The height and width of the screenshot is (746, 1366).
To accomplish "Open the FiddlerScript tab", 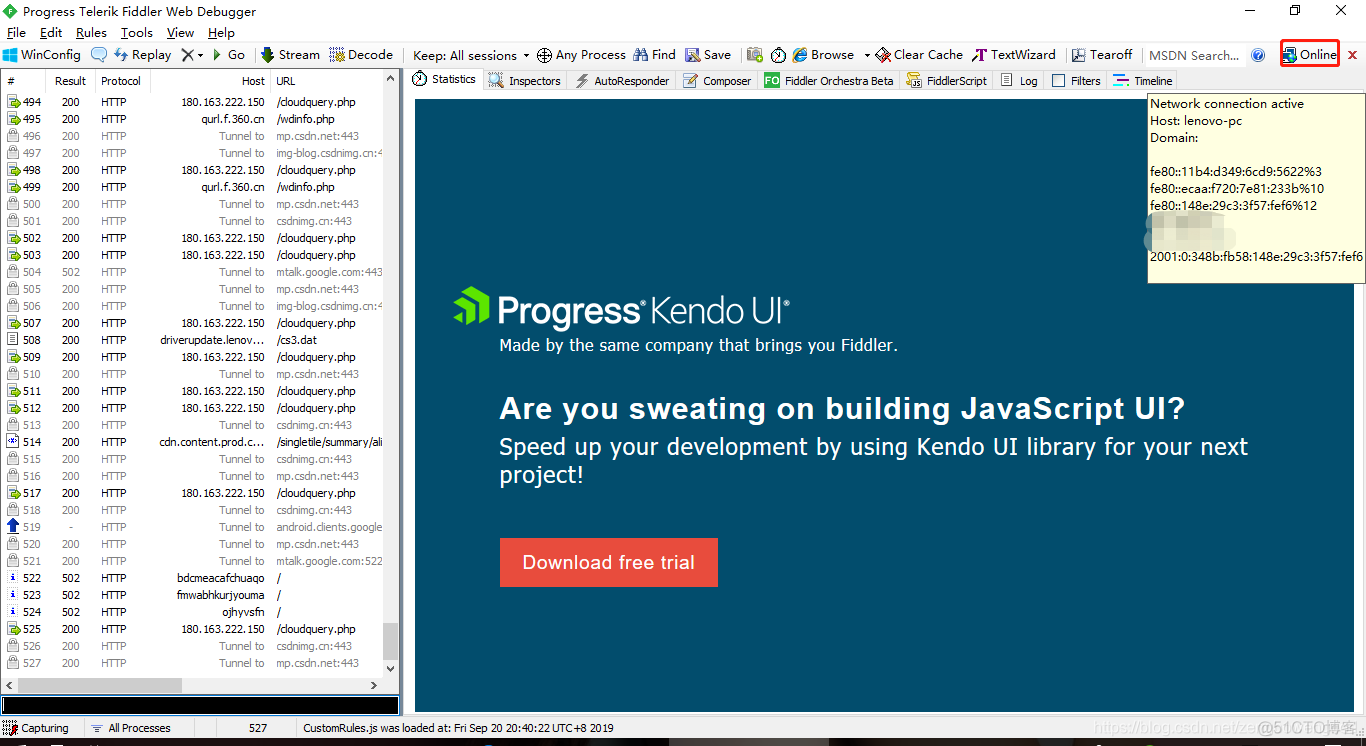I will click(x=947, y=81).
